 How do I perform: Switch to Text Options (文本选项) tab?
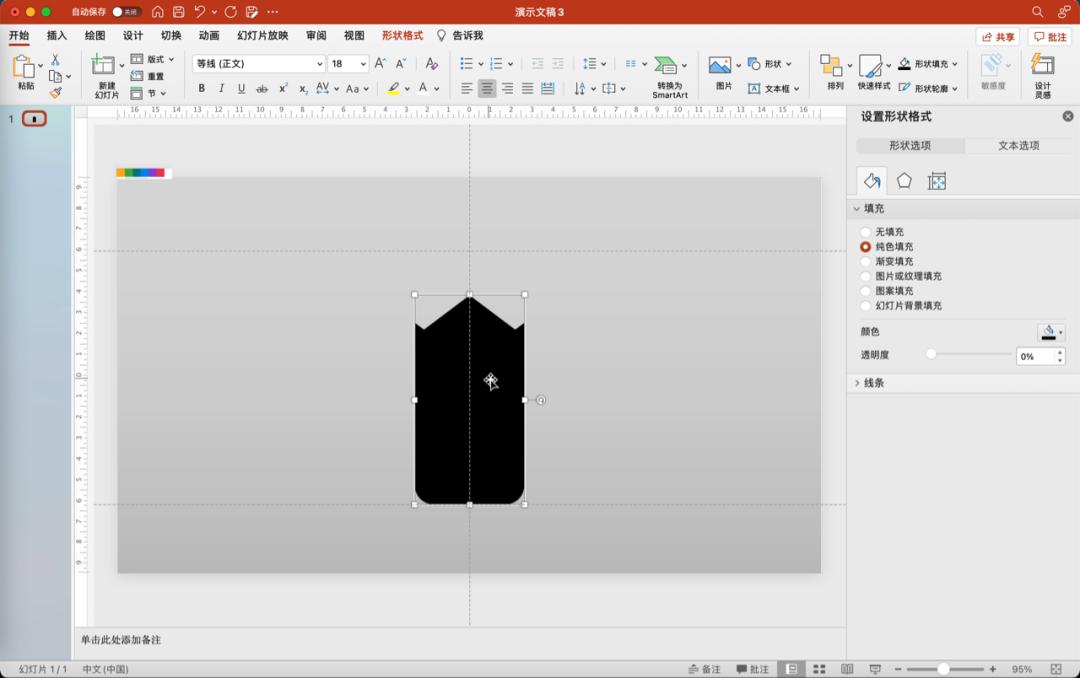click(x=1018, y=146)
